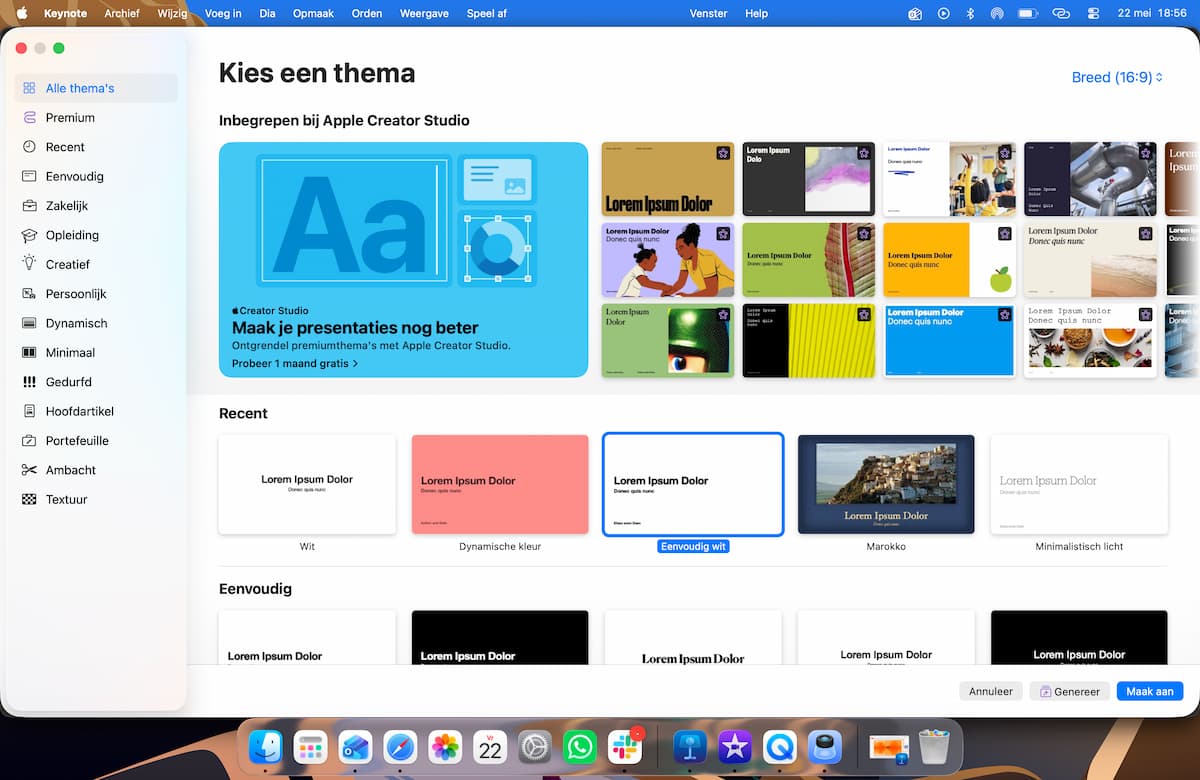Open the Voeg in menu
1200x780 pixels.
(x=222, y=13)
